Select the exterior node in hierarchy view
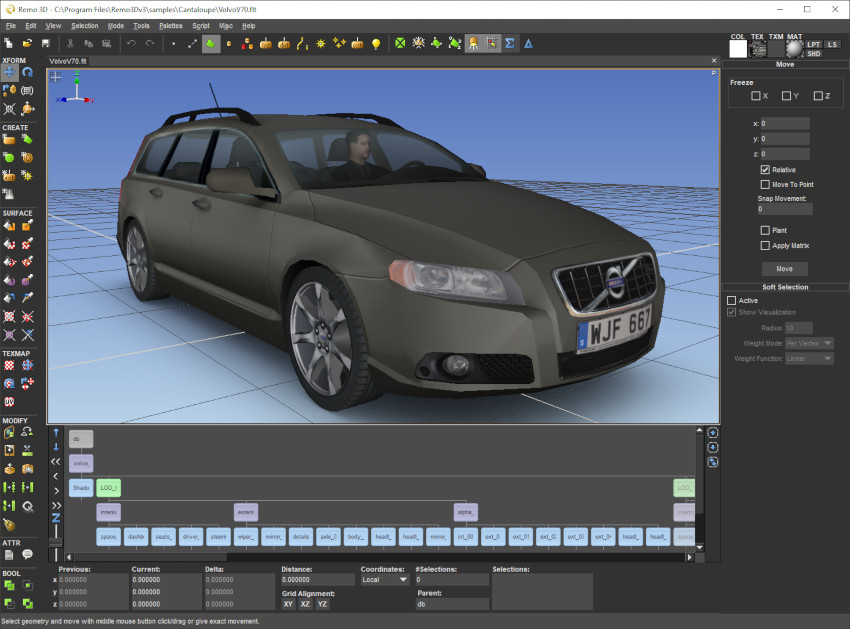Screen dimensions: 850x629 tap(246, 512)
